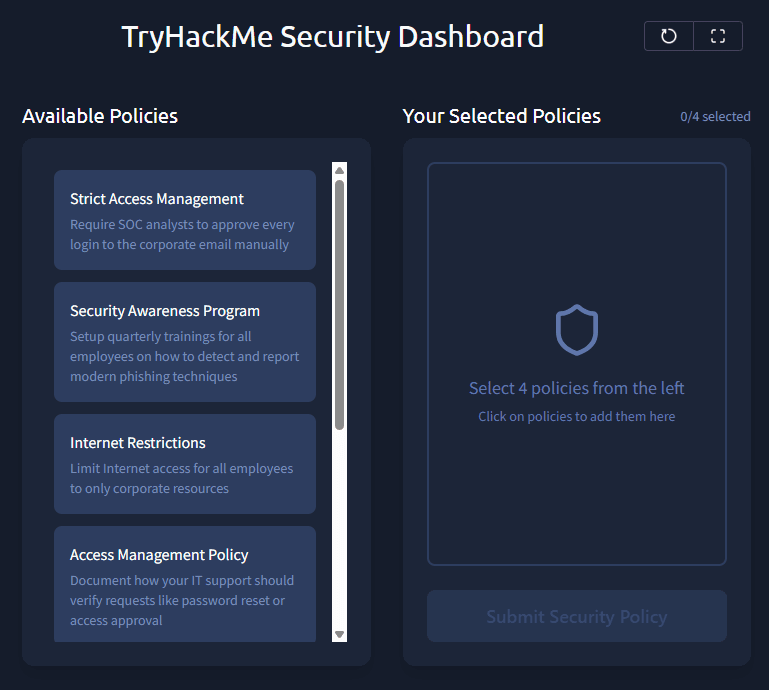The height and width of the screenshot is (690, 769).
Task: Click the 'Select 4 policies from the left' text
Action: (576, 388)
